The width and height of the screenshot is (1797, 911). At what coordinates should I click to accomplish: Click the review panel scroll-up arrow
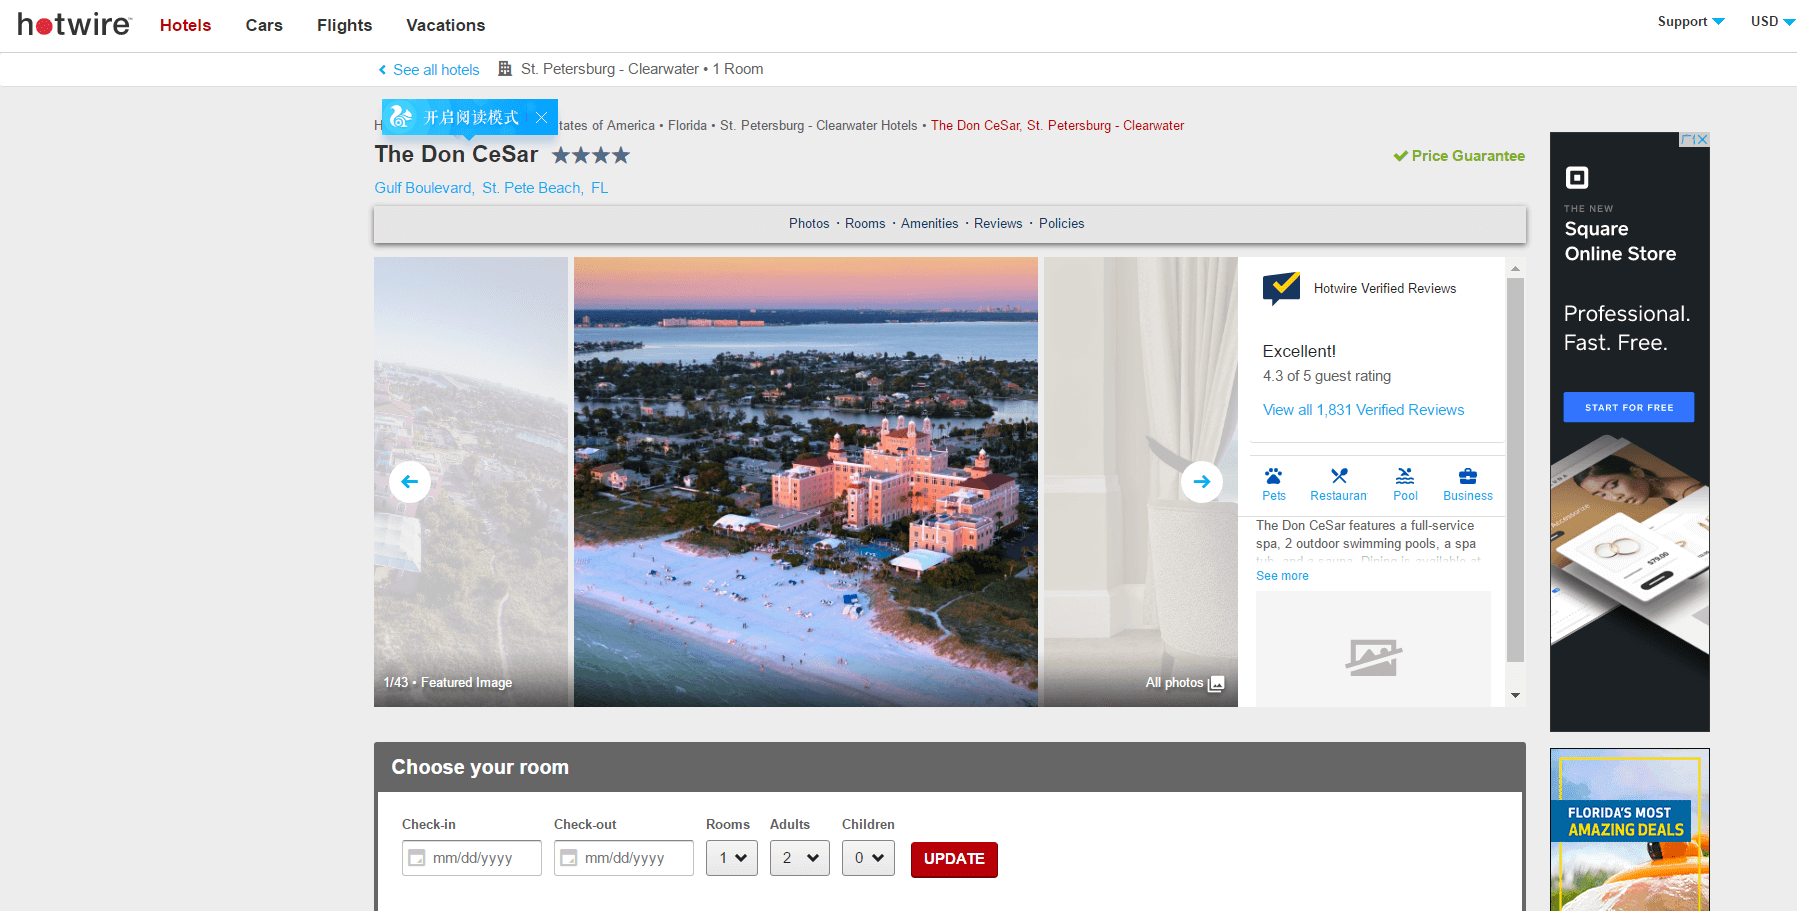coord(1515,268)
